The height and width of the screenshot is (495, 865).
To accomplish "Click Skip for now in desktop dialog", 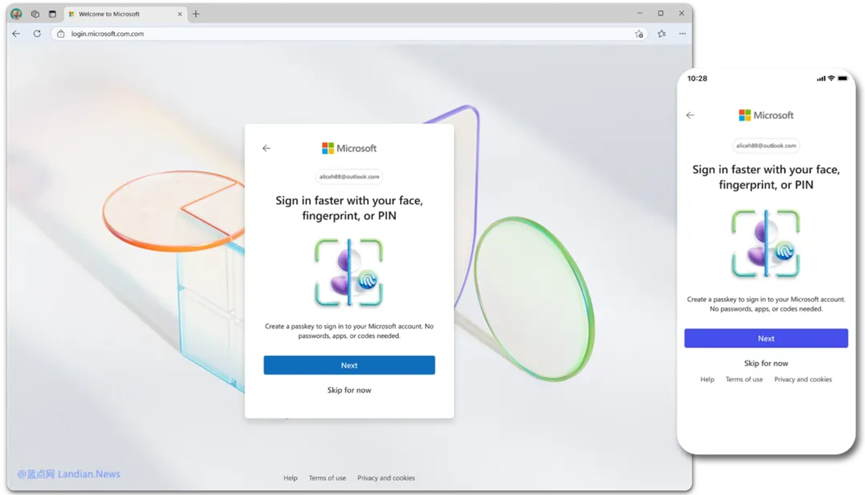I will point(349,390).
